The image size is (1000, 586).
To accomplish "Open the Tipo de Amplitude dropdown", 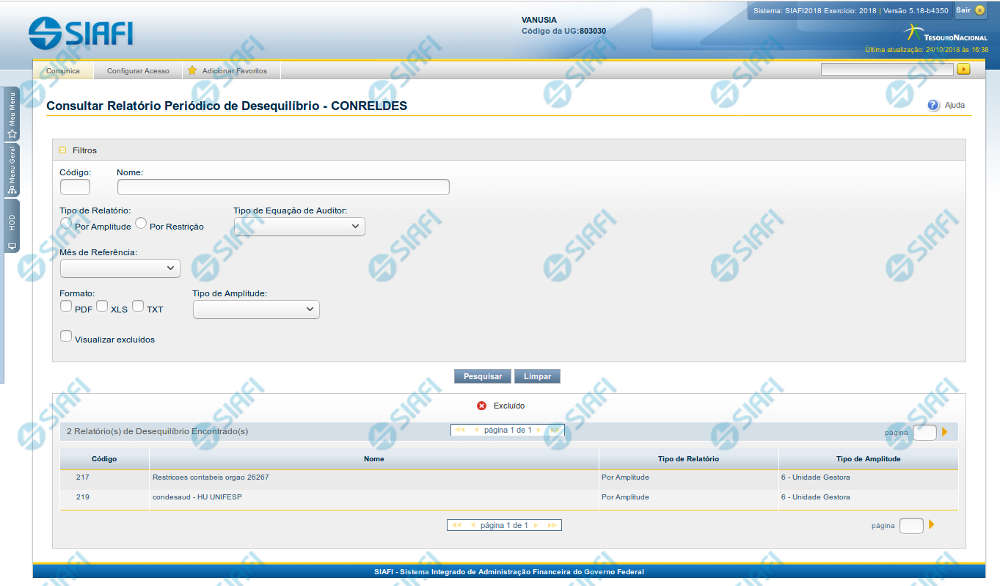I will pyautogui.click(x=256, y=310).
